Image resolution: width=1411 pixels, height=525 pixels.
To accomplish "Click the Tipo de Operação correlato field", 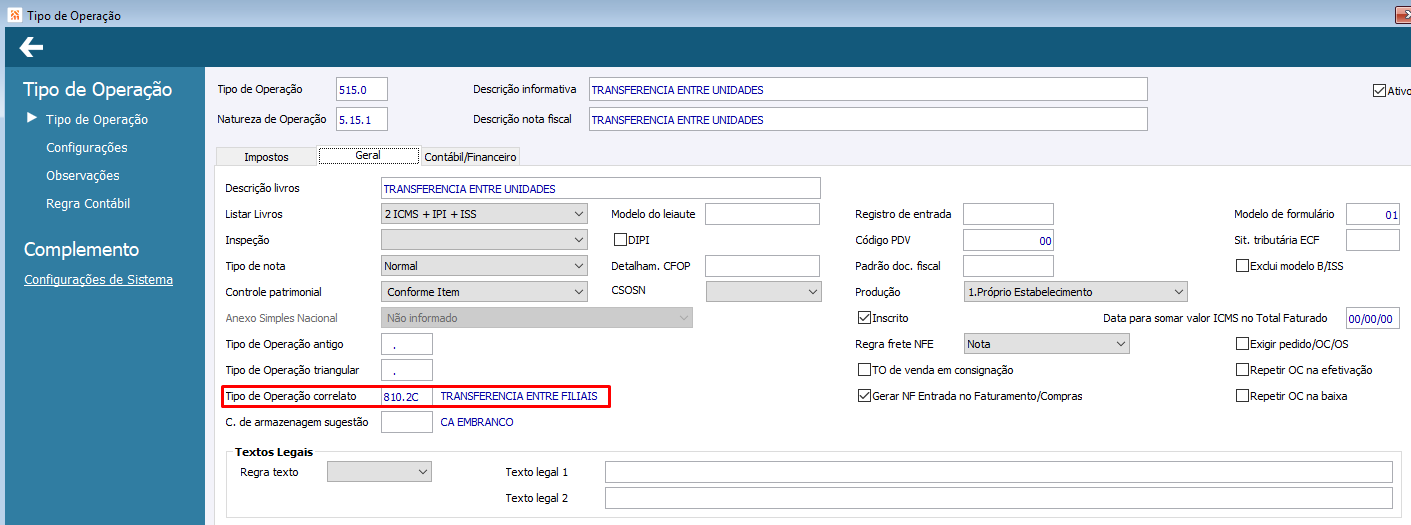I will tap(407, 396).
